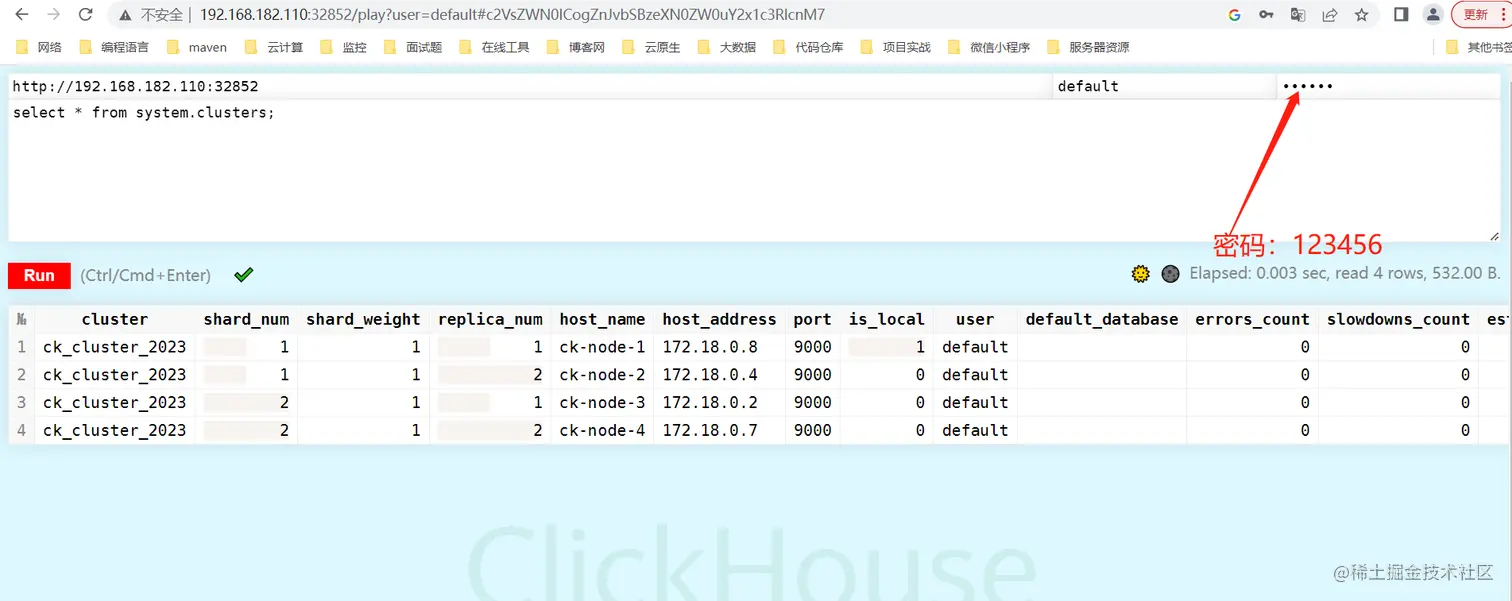This screenshot has width=1512, height=601.
Task: Click the is_local column header
Action: 886,320
